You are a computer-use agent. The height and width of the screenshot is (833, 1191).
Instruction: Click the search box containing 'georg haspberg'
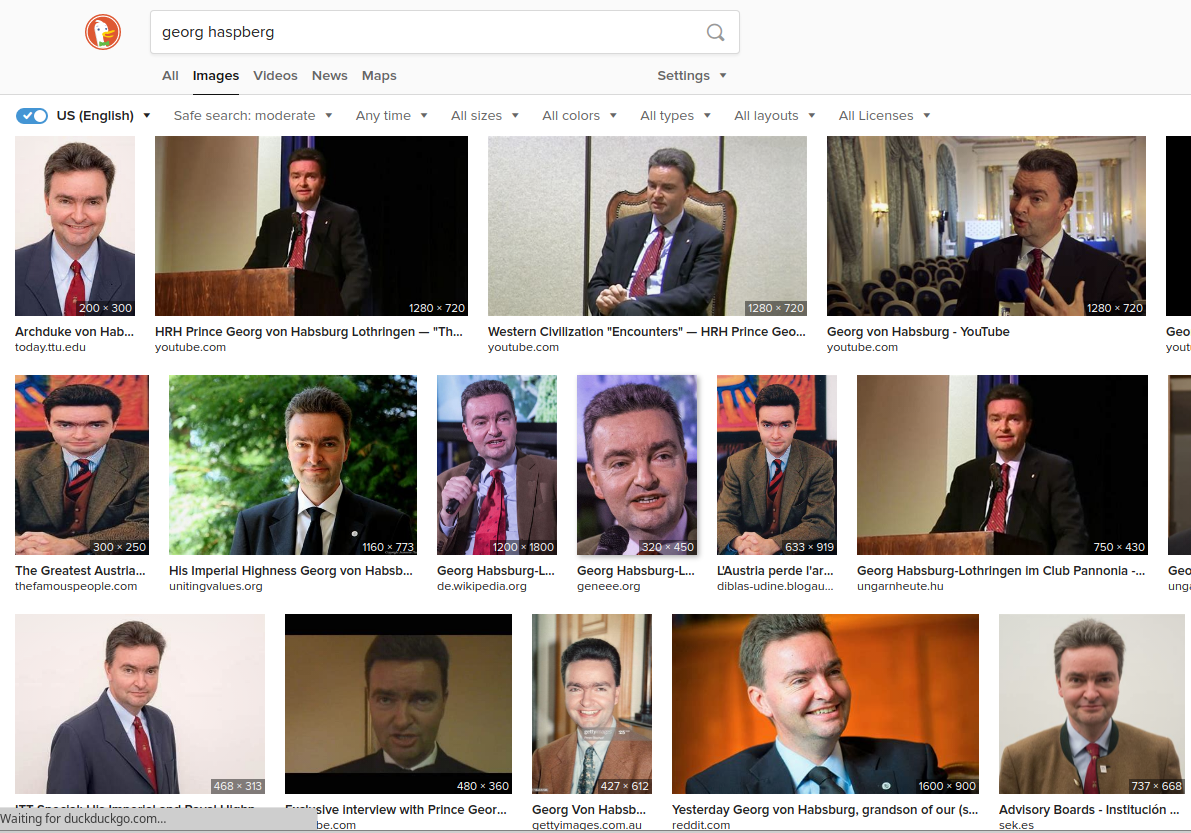(444, 32)
